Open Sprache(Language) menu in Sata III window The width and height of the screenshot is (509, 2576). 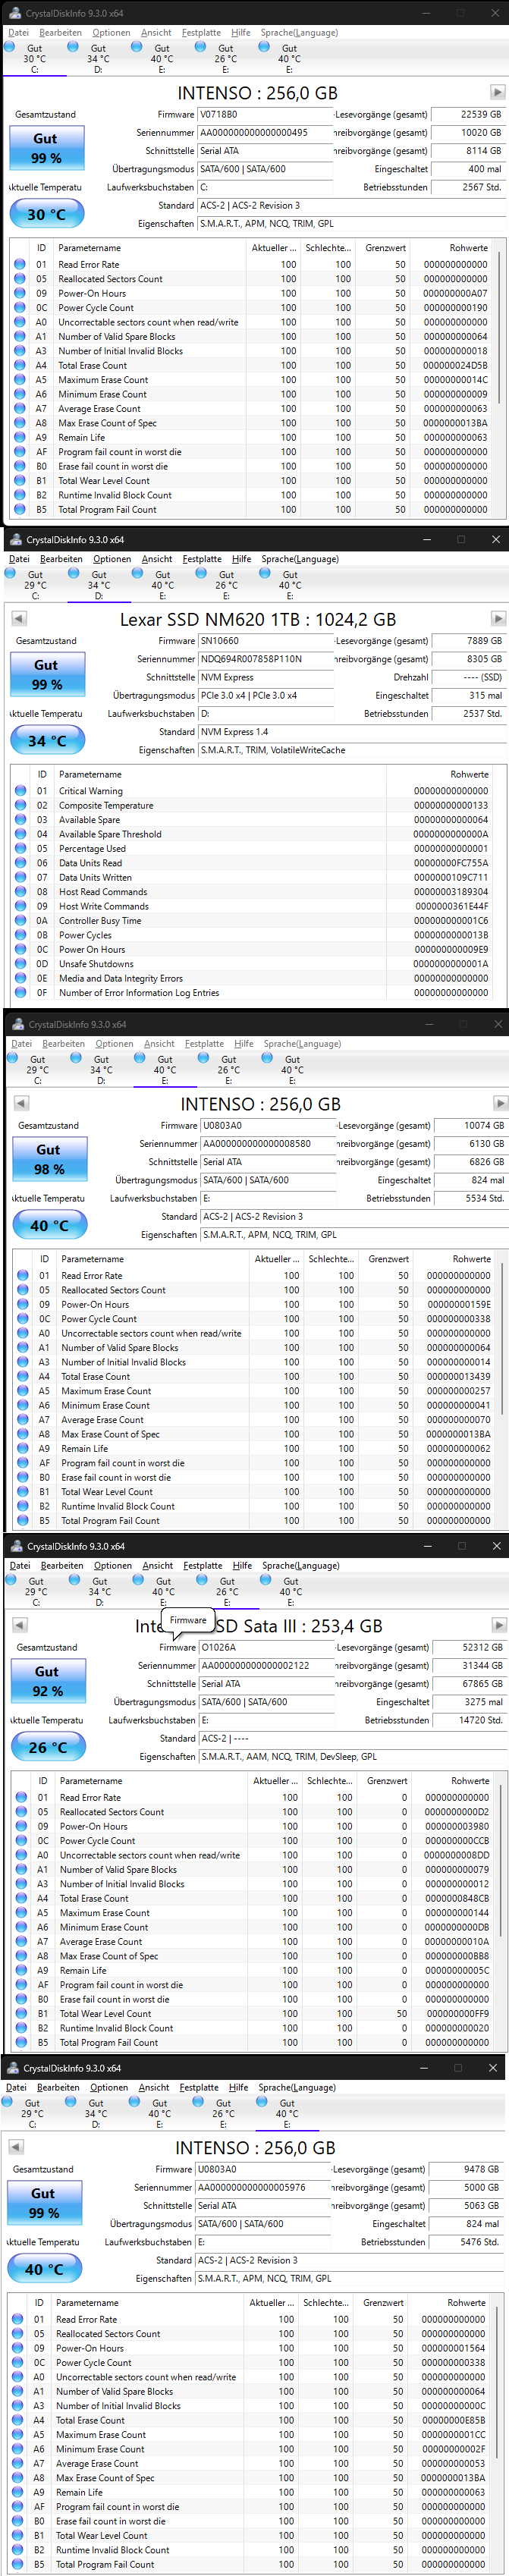point(301,1565)
